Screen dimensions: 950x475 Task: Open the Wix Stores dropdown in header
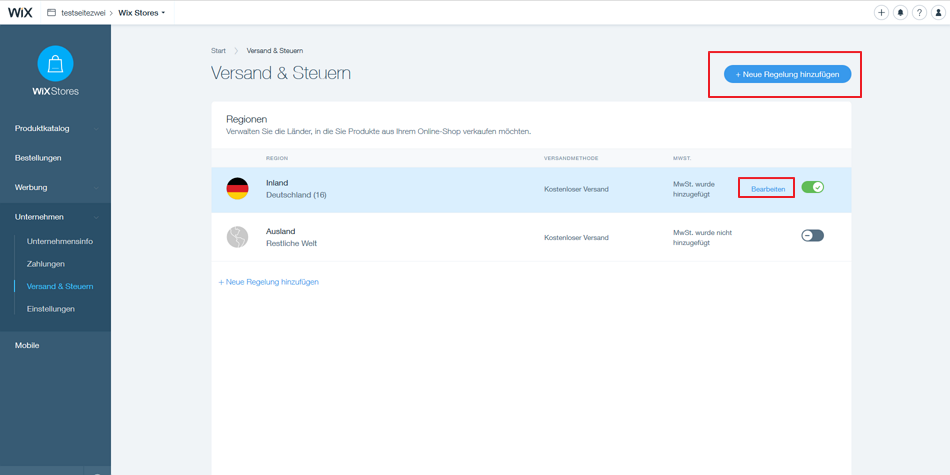pyautogui.click(x=142, y=13)
